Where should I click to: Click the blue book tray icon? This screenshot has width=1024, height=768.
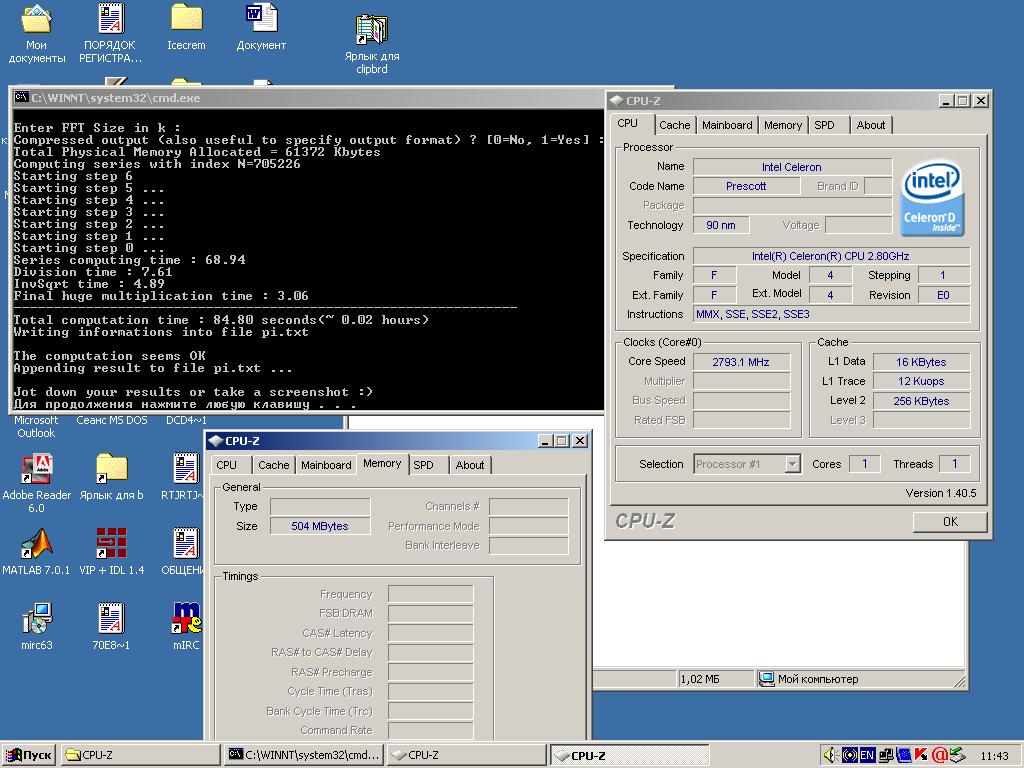coord(904,756)
